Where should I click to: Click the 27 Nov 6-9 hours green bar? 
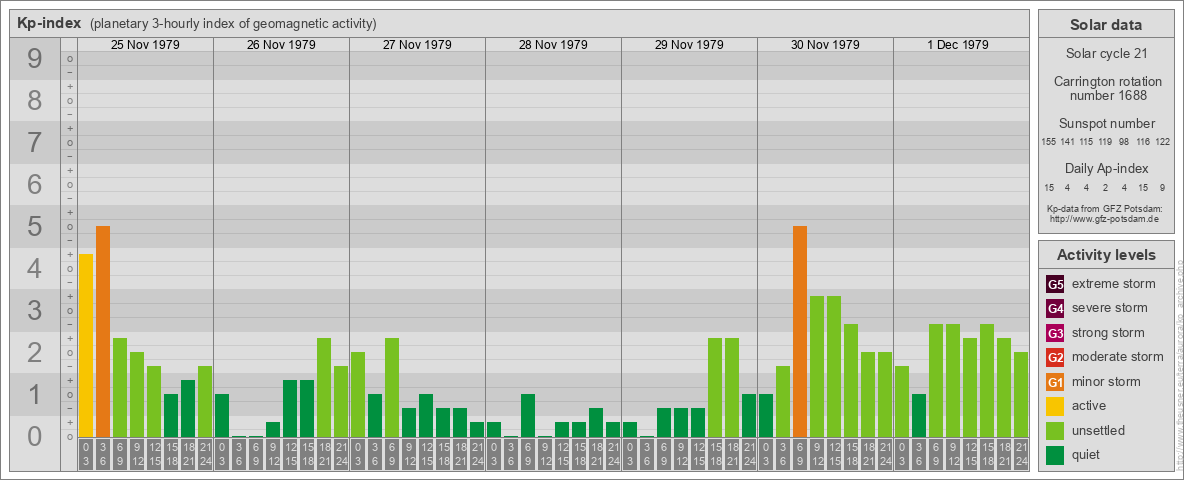(x=392, y=388)
